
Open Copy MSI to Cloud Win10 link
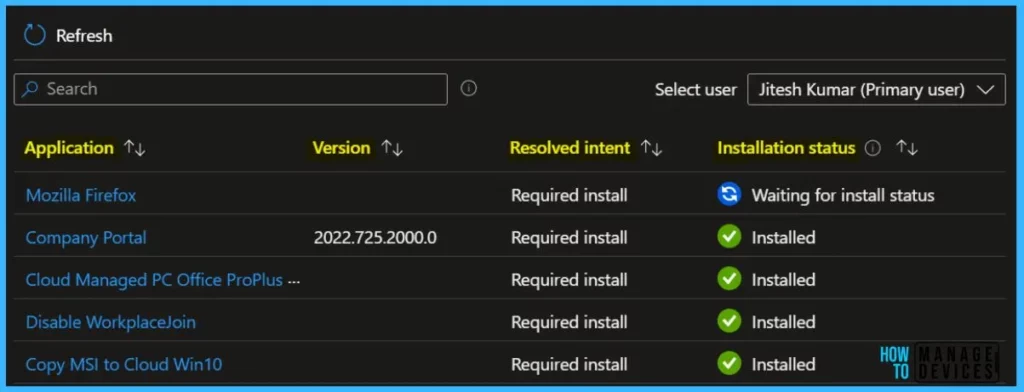click(123, 365)
